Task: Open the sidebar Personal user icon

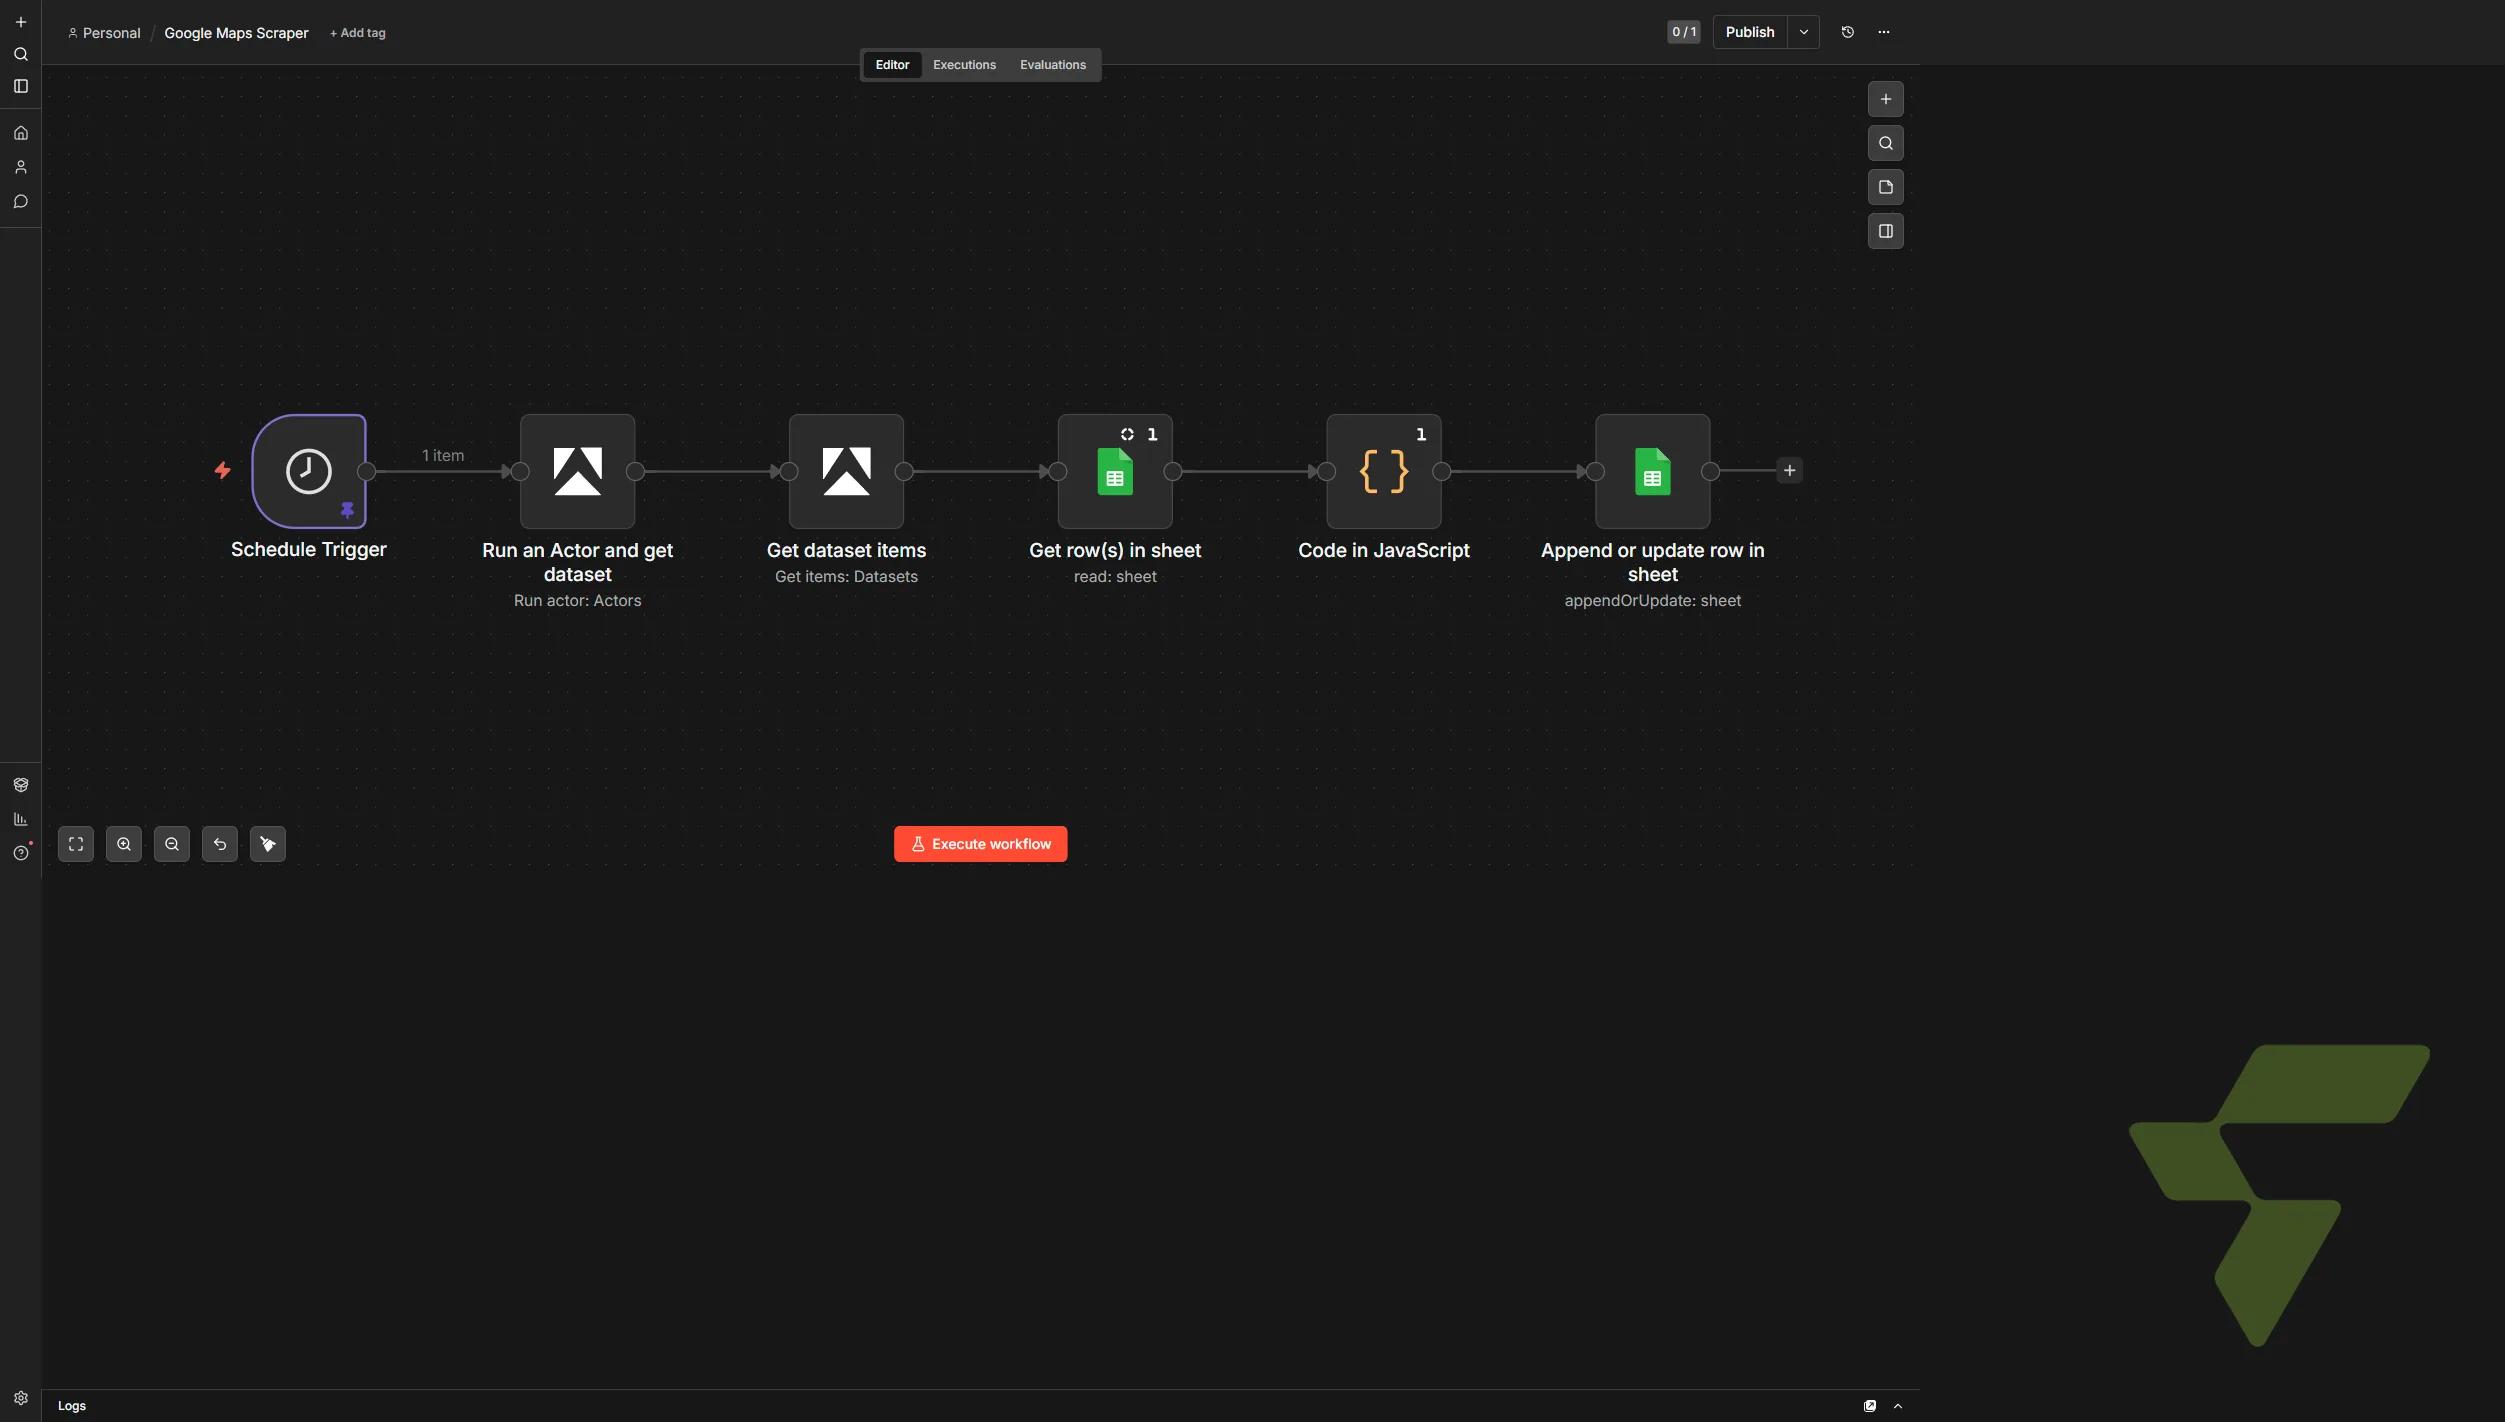Action: 20,167
